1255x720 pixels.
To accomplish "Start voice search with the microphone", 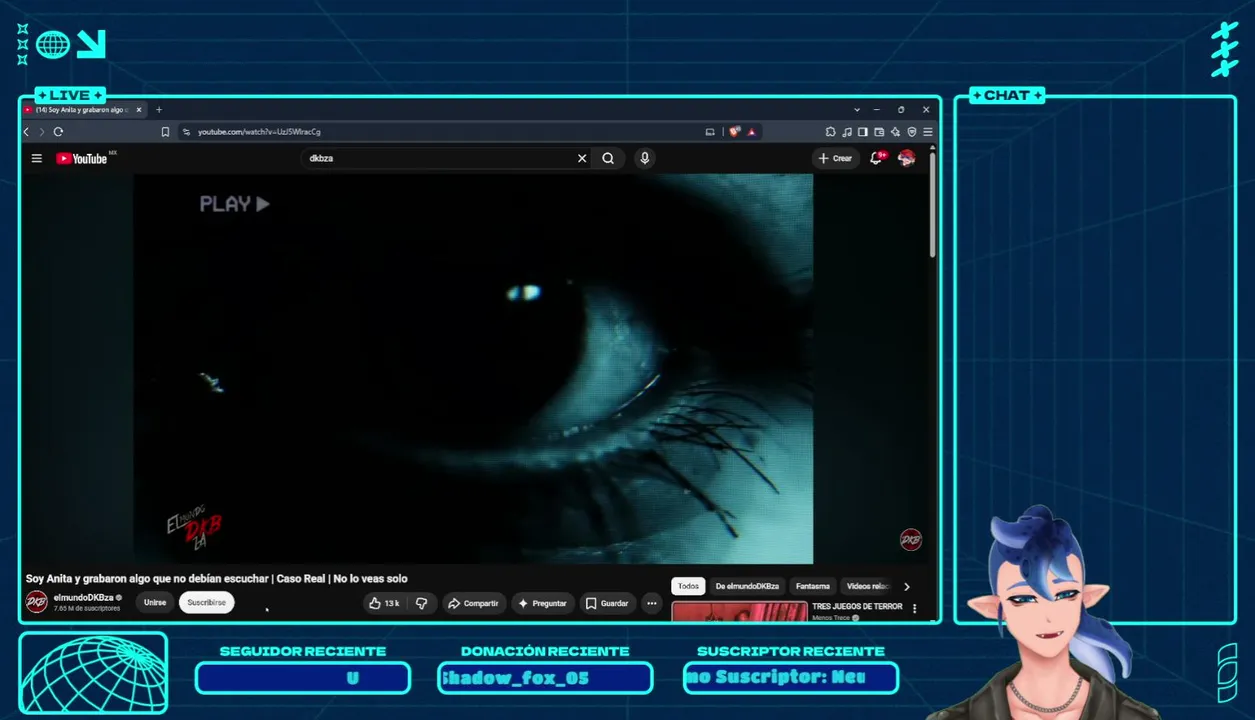I will click(645, 158).
